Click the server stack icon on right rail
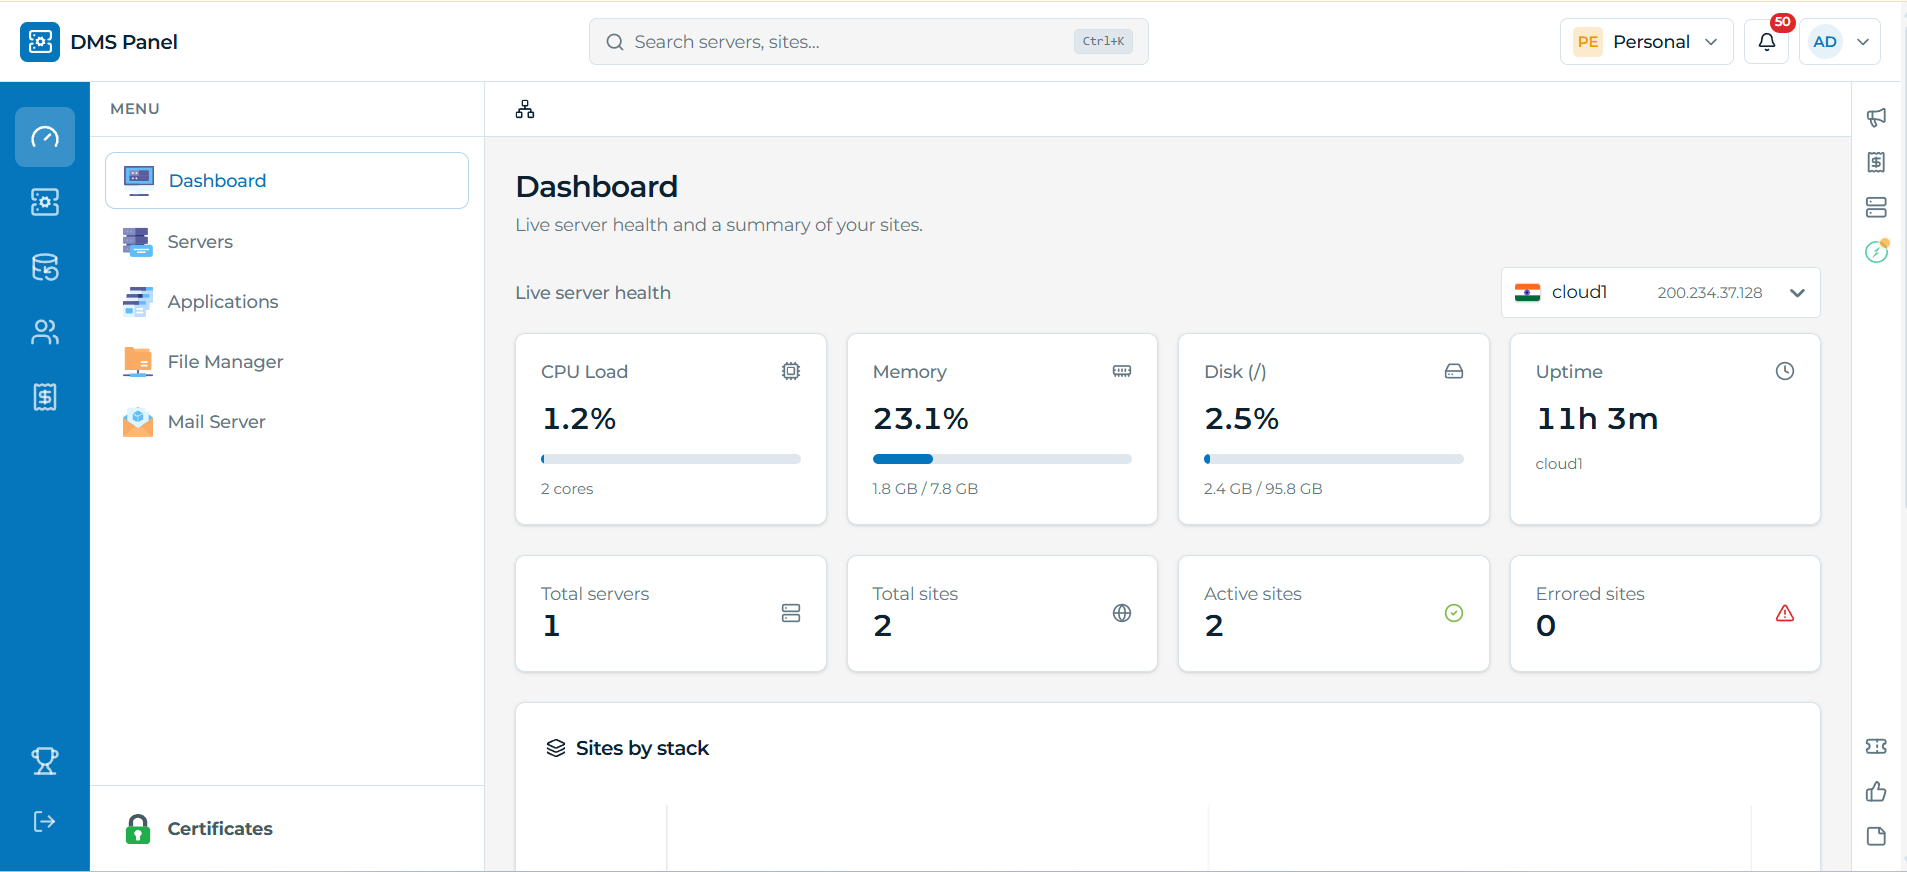 click(1876, 207)
